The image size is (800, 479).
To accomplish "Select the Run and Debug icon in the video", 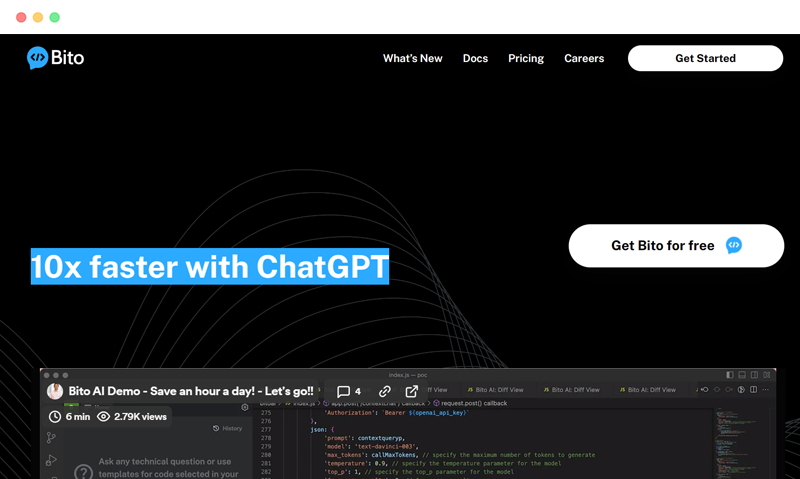I will [51, 460].
